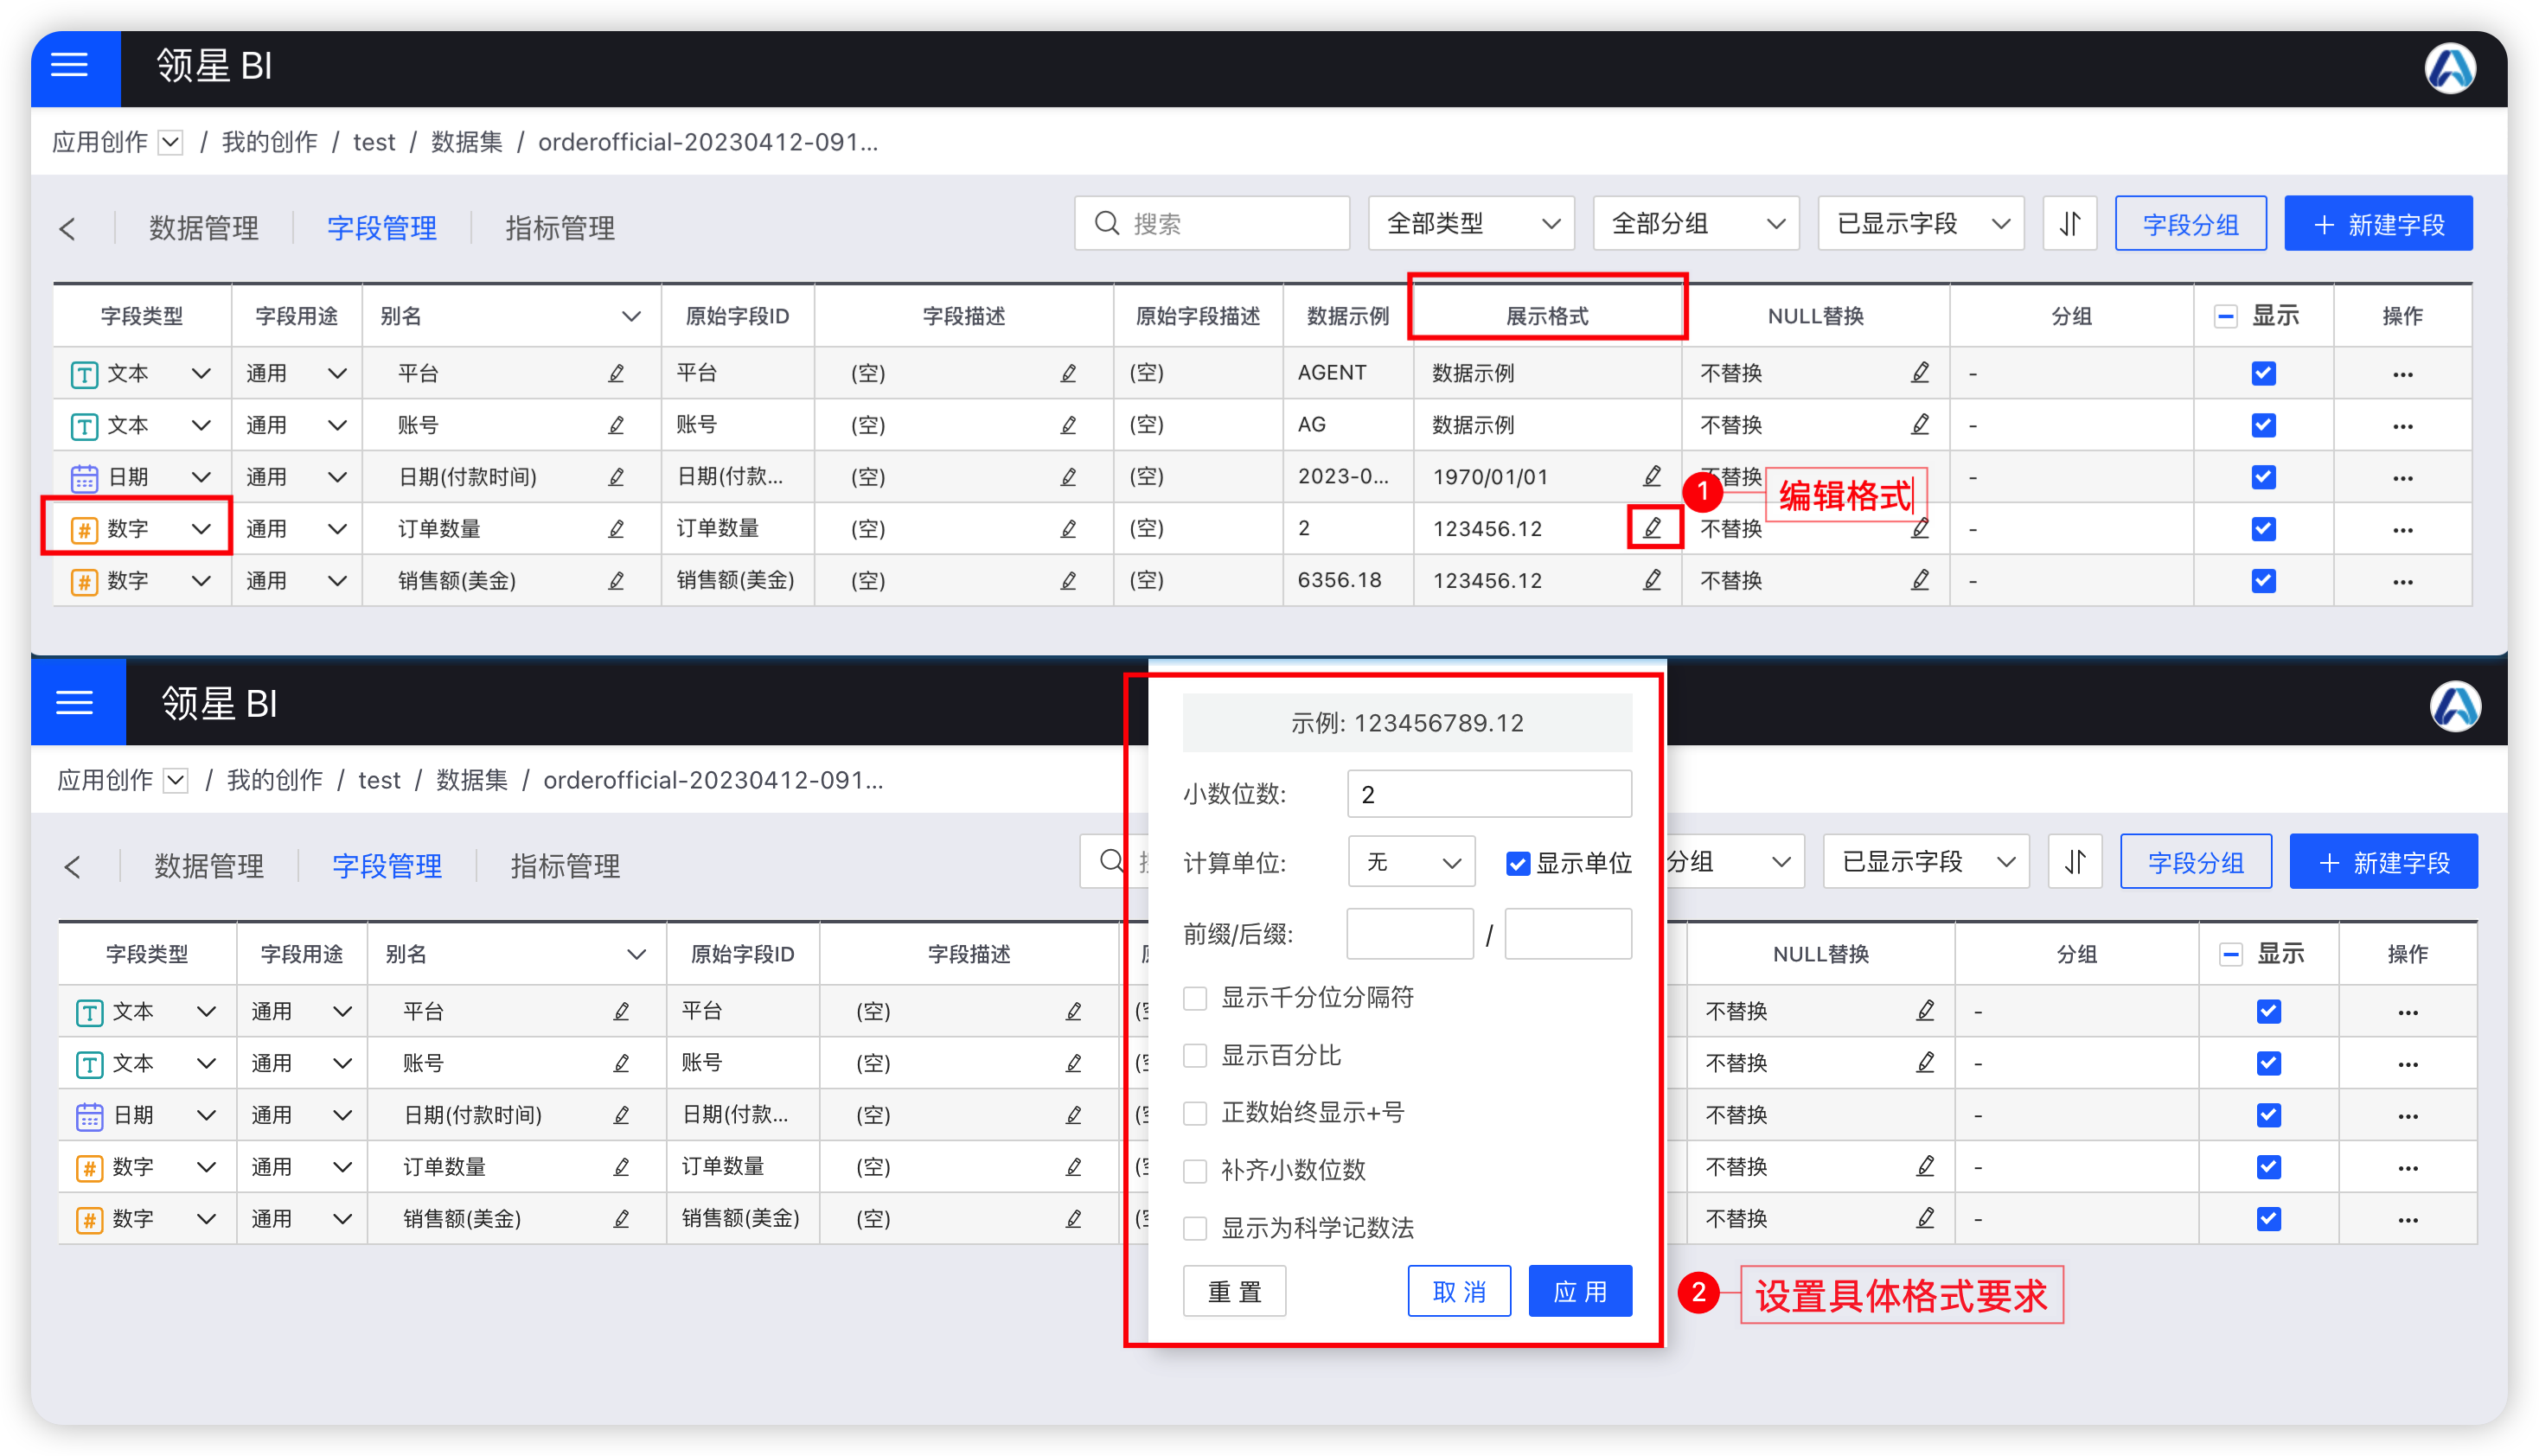Uncheck display box for 订单数量 row, top table
This screenshot has height=1456, width=2539.
2263,528
